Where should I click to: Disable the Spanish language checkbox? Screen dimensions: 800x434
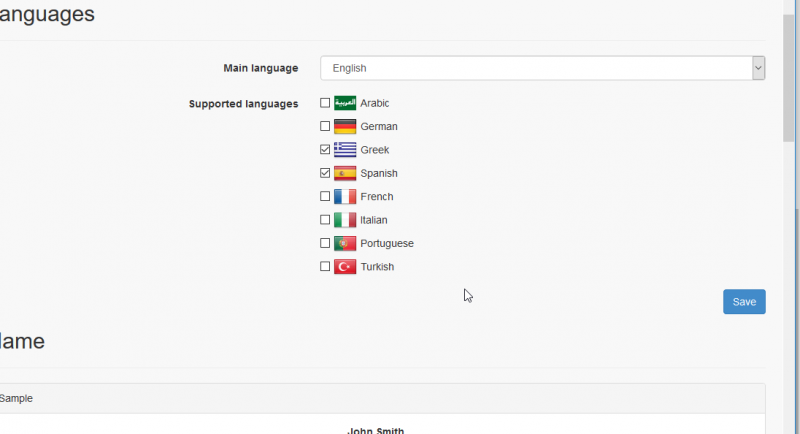point(325,173)
